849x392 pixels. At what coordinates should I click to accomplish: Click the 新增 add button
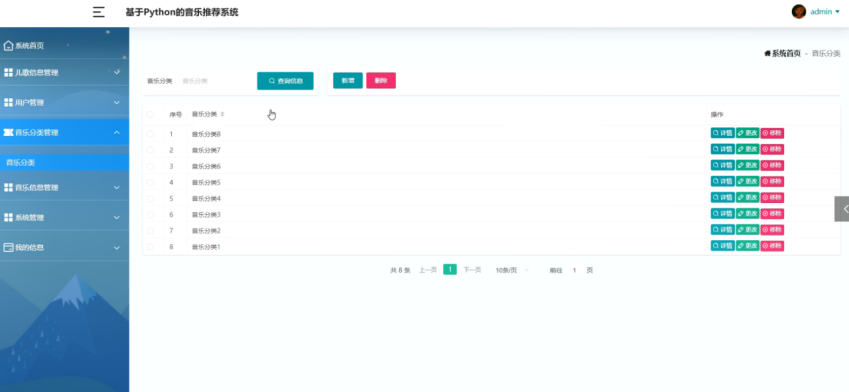coord(348,81)
